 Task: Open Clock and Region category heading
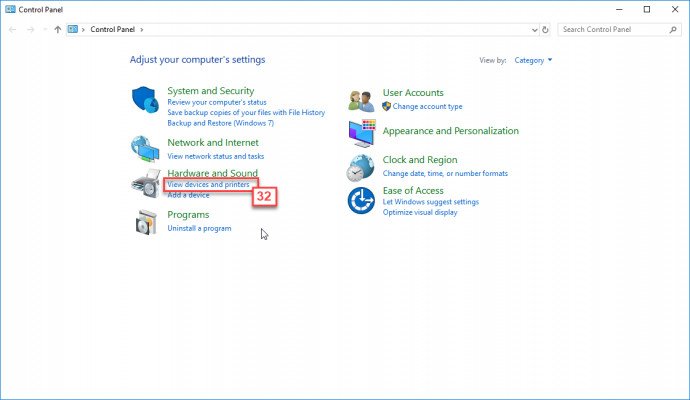(x=420, y=160)
